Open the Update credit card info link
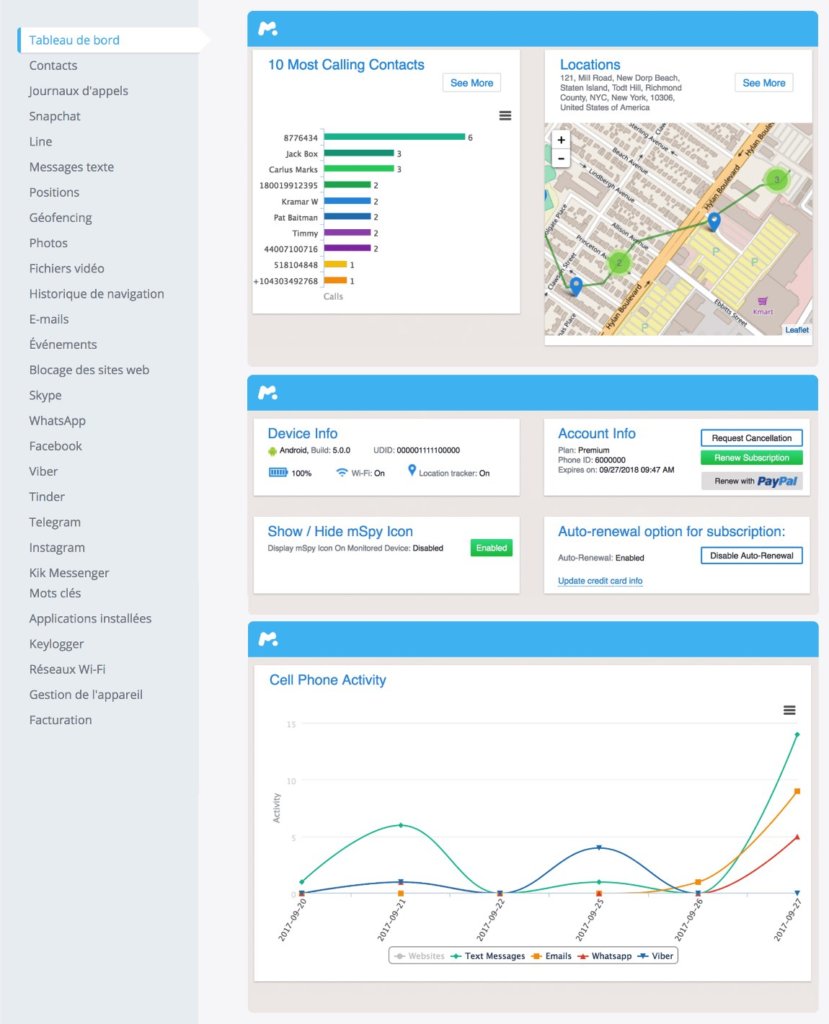 (600, 581)
